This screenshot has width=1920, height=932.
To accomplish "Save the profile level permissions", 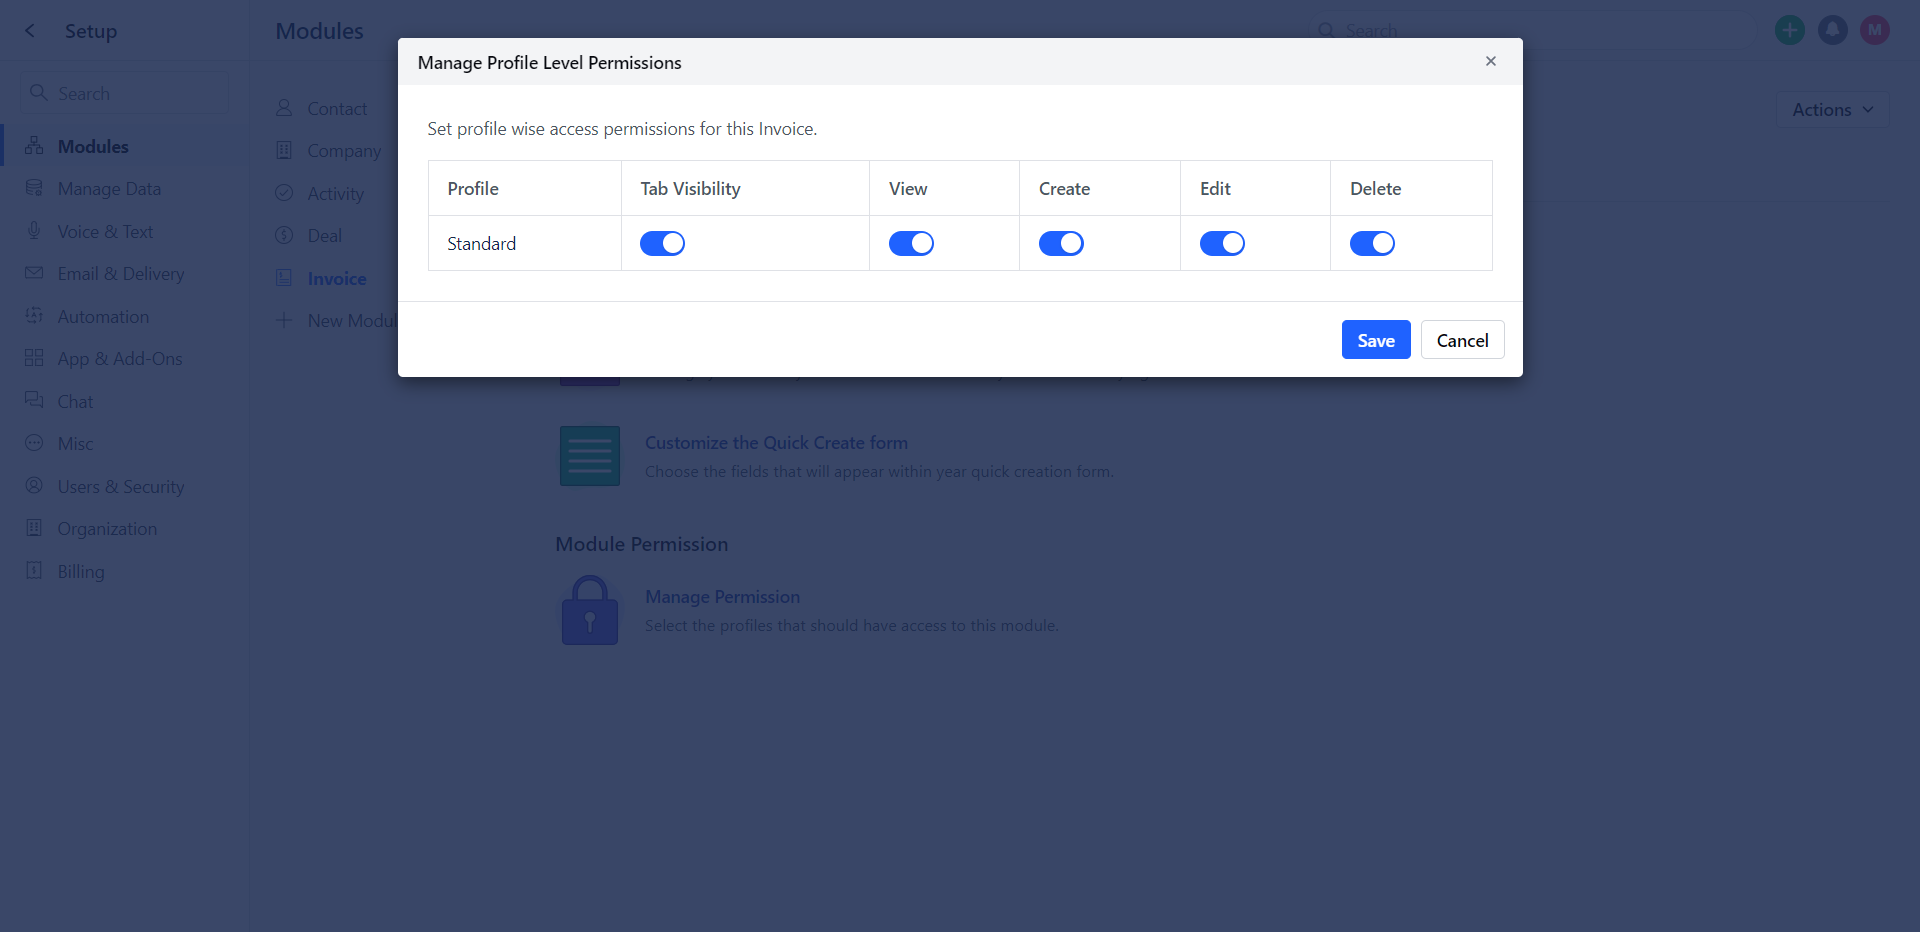I will click(x=1376, y=340).
